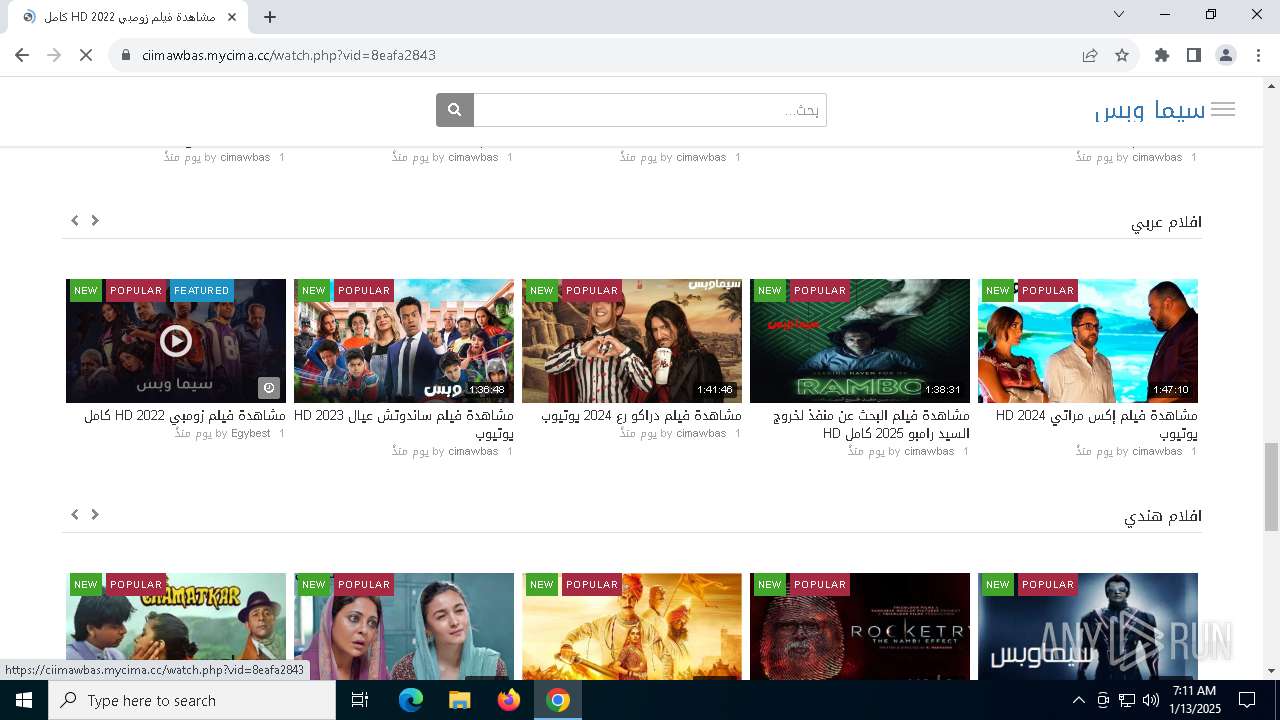Share this page using the address bar icon
Image resolution: width=1280 pixels, height=720 pixels.
1090,55
